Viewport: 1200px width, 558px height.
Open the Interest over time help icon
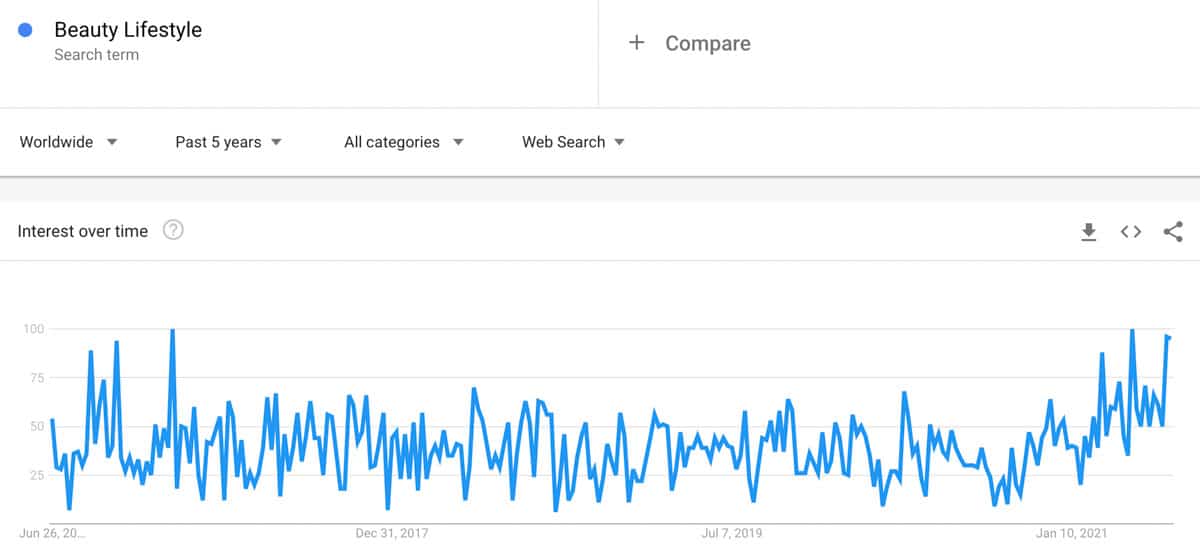pos(173,231)
